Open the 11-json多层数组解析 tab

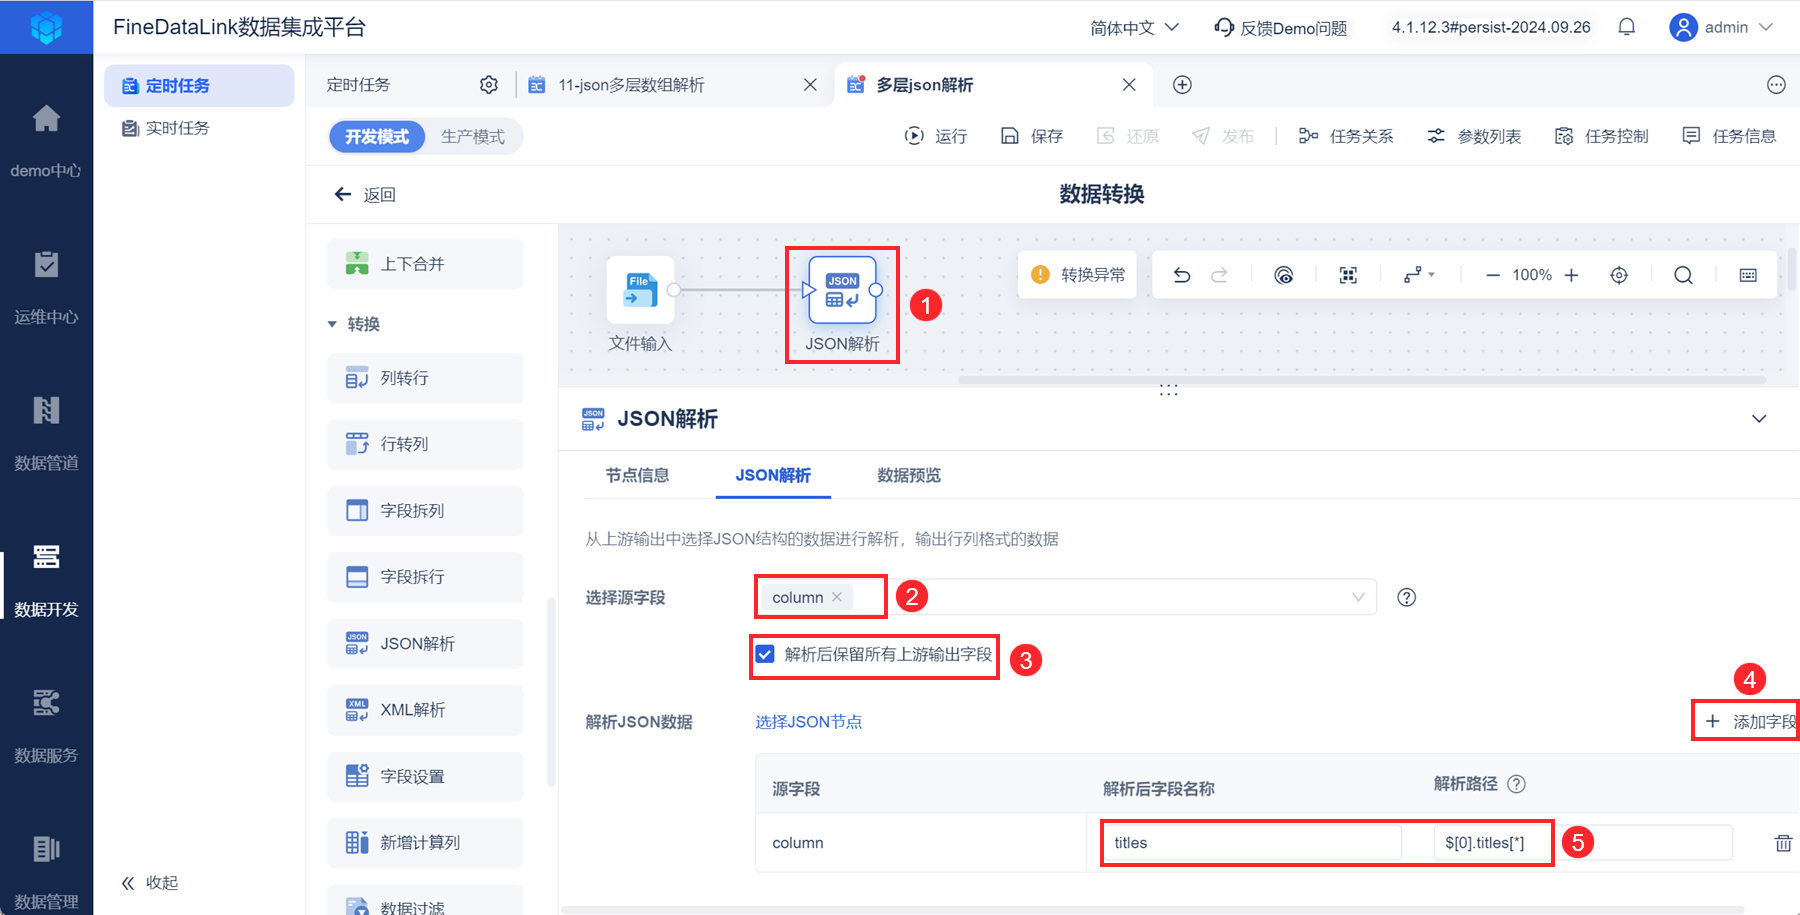pyautogui.click(x=631, y=85)
